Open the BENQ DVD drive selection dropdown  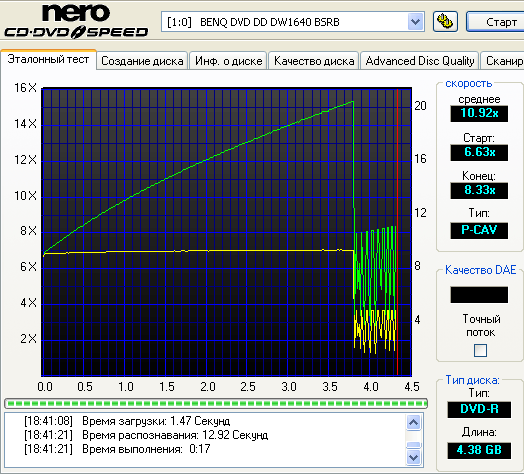click(x=415, y=22)
